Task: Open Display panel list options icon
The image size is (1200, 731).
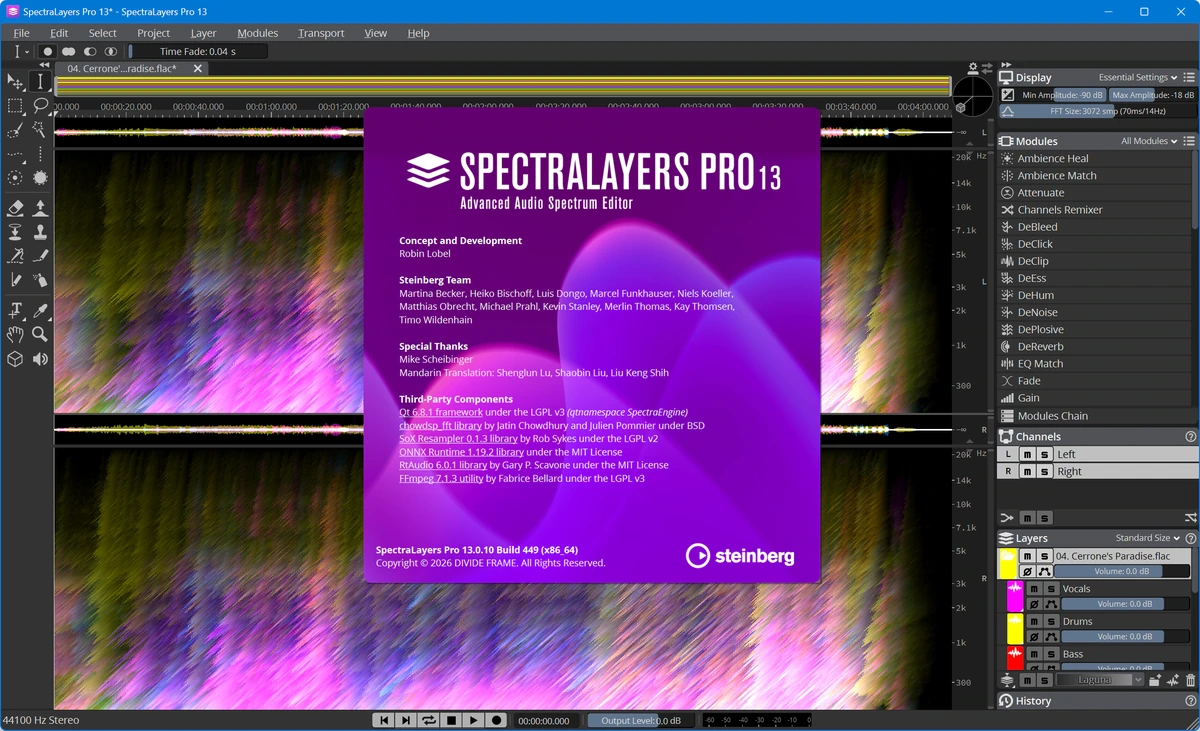Action: tap(1189, 77)
